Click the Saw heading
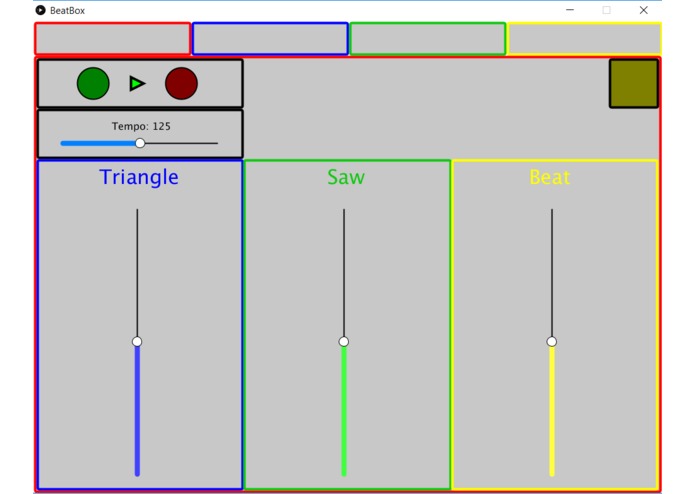 pos(346,177)
